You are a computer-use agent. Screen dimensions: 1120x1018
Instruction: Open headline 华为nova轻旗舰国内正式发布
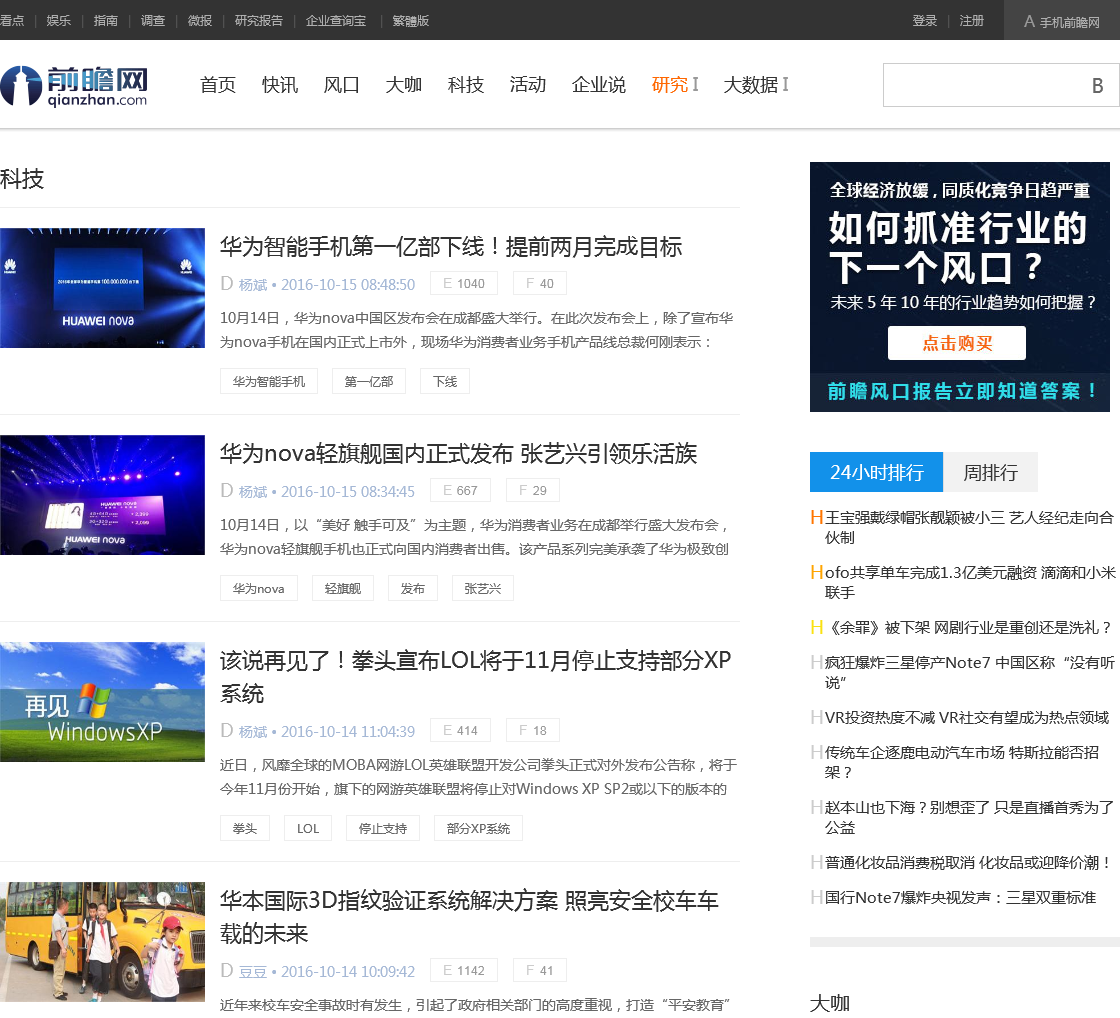click(x=459, y=454)
